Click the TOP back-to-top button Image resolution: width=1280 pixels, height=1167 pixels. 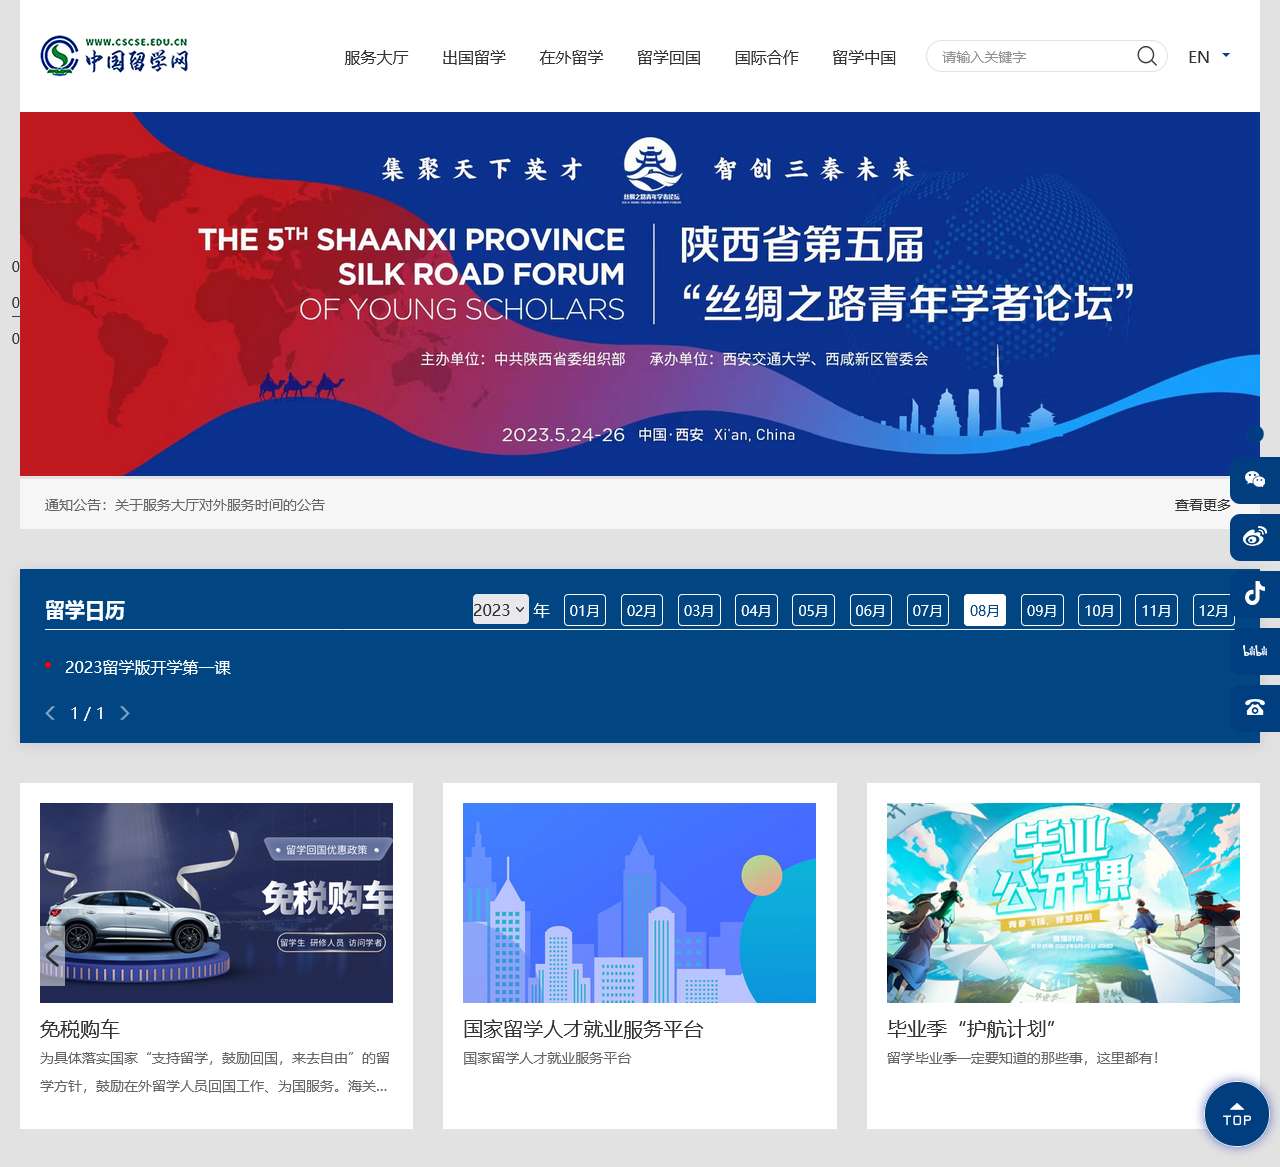1237,1113
